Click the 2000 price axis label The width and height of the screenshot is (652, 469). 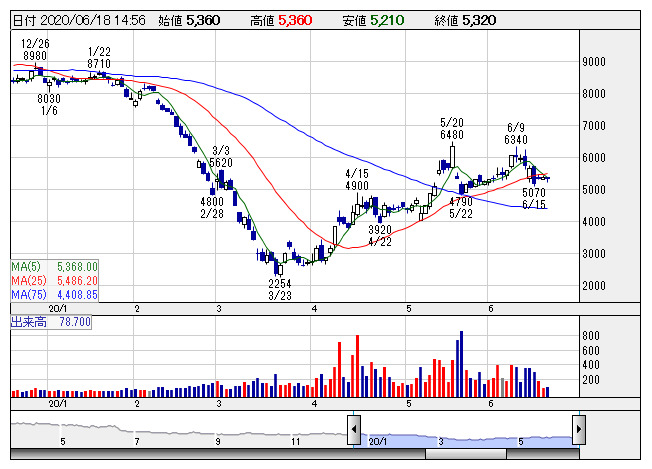pos(594,286)
